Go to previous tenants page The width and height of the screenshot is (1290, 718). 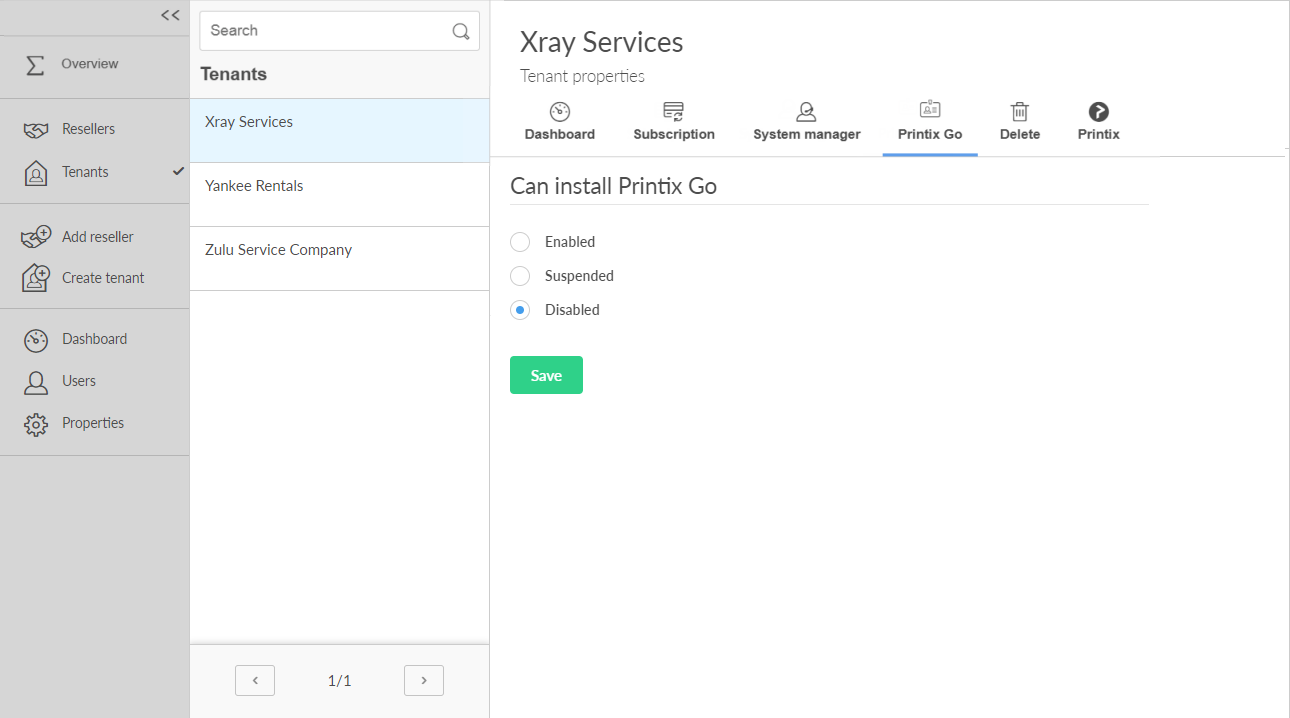coord(255,681)
